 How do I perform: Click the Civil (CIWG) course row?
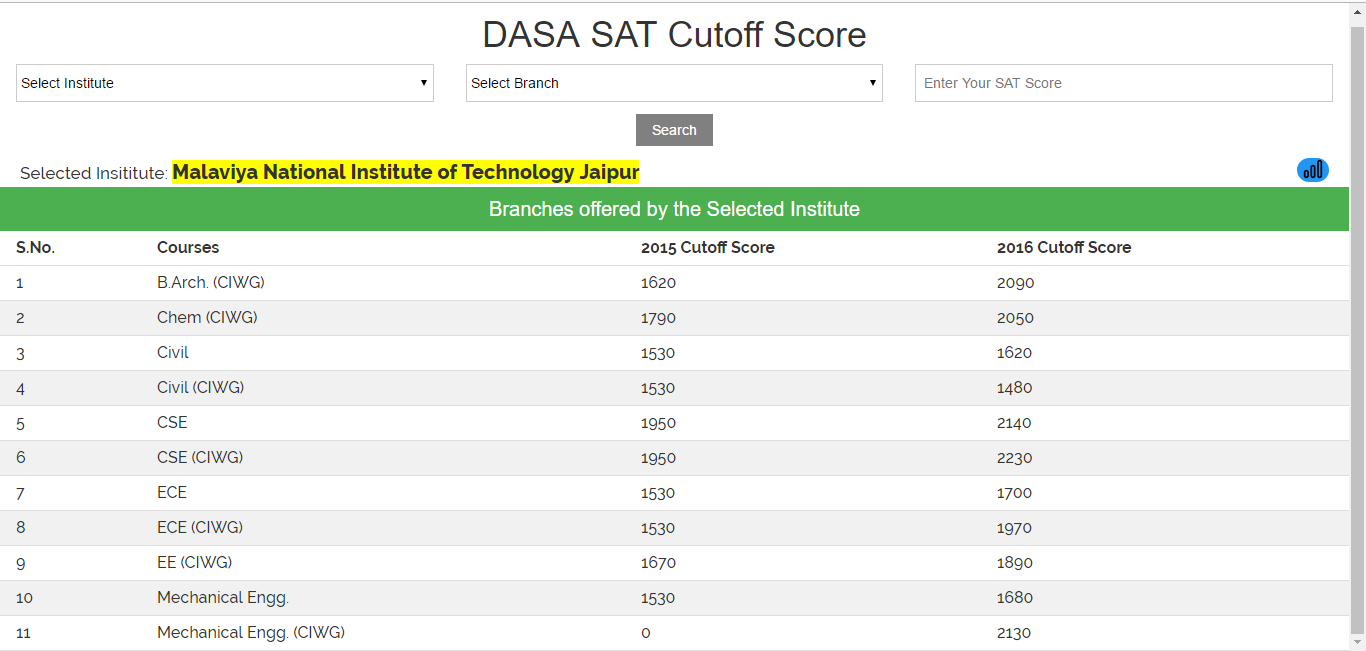[x=200, y=388]
